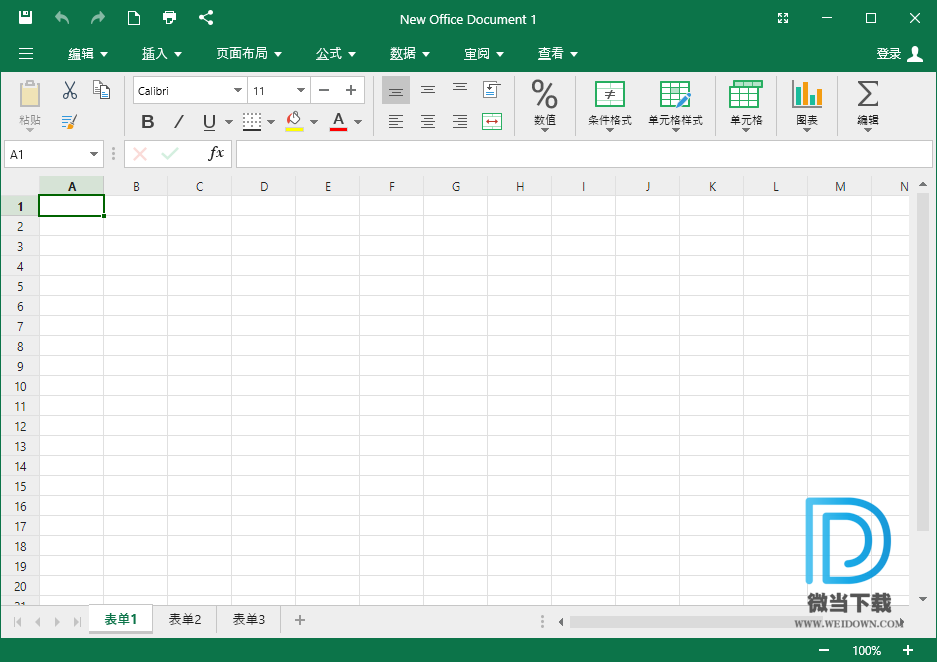Open the 插入 ribbon menu
Screen dimensions: 937x662
(x=161, y=54)
